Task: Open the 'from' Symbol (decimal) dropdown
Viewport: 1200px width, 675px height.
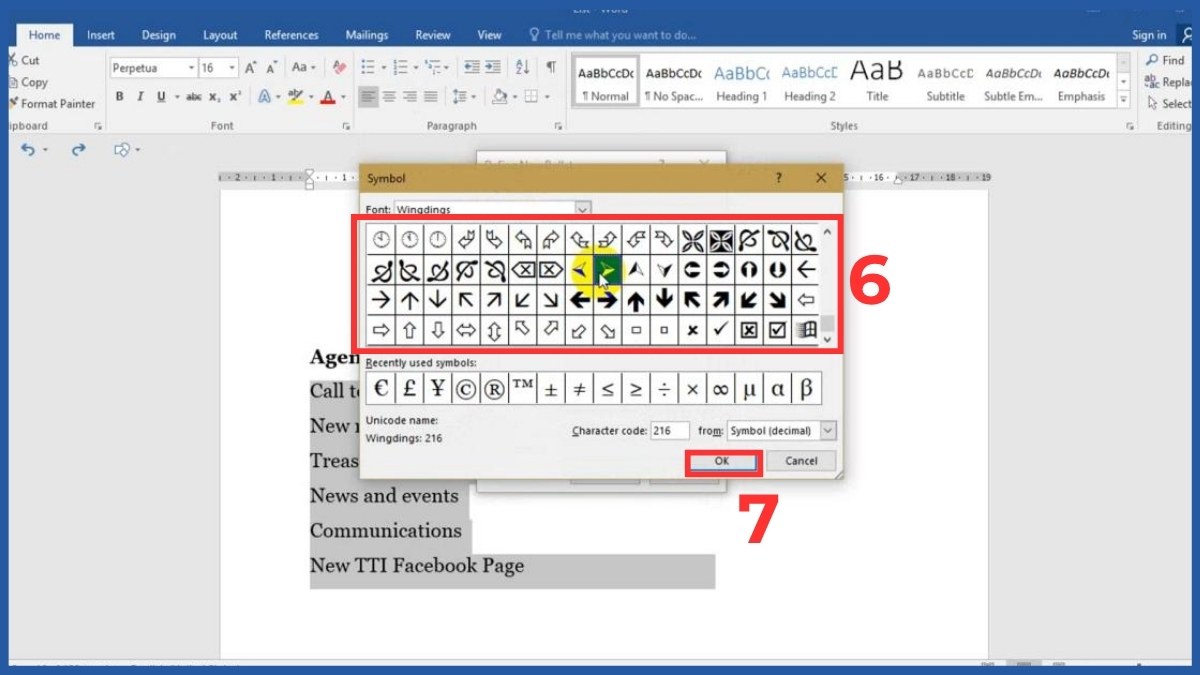Action: (827, 430)
